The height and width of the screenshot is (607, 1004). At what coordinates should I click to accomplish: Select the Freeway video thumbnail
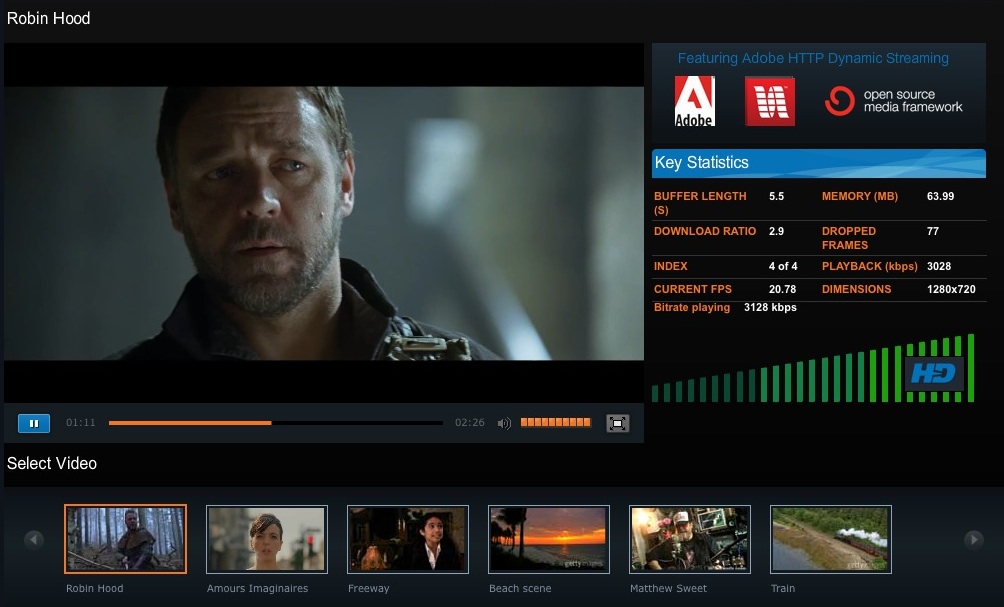tap(408, 539)
